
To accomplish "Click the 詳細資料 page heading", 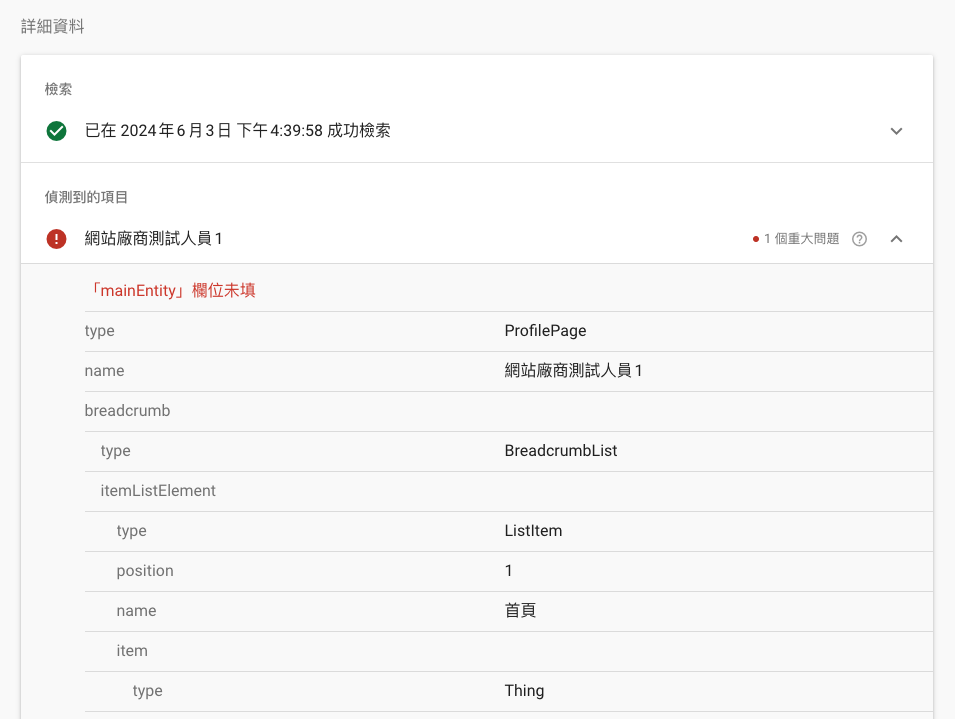I will click(51, 26).
